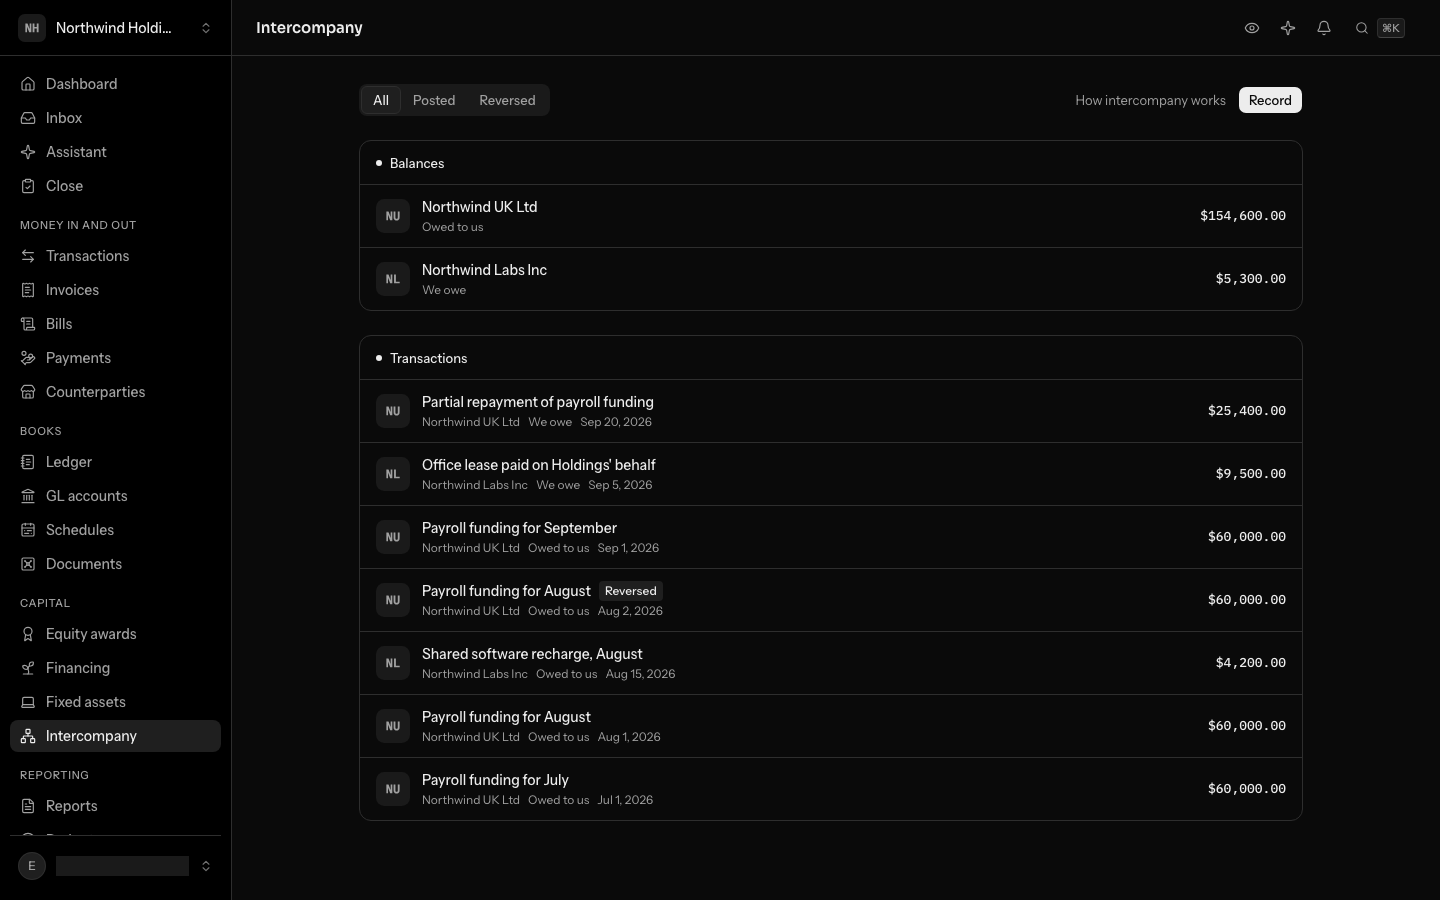Open Payroll funding for July transaction

click(831, 789)
